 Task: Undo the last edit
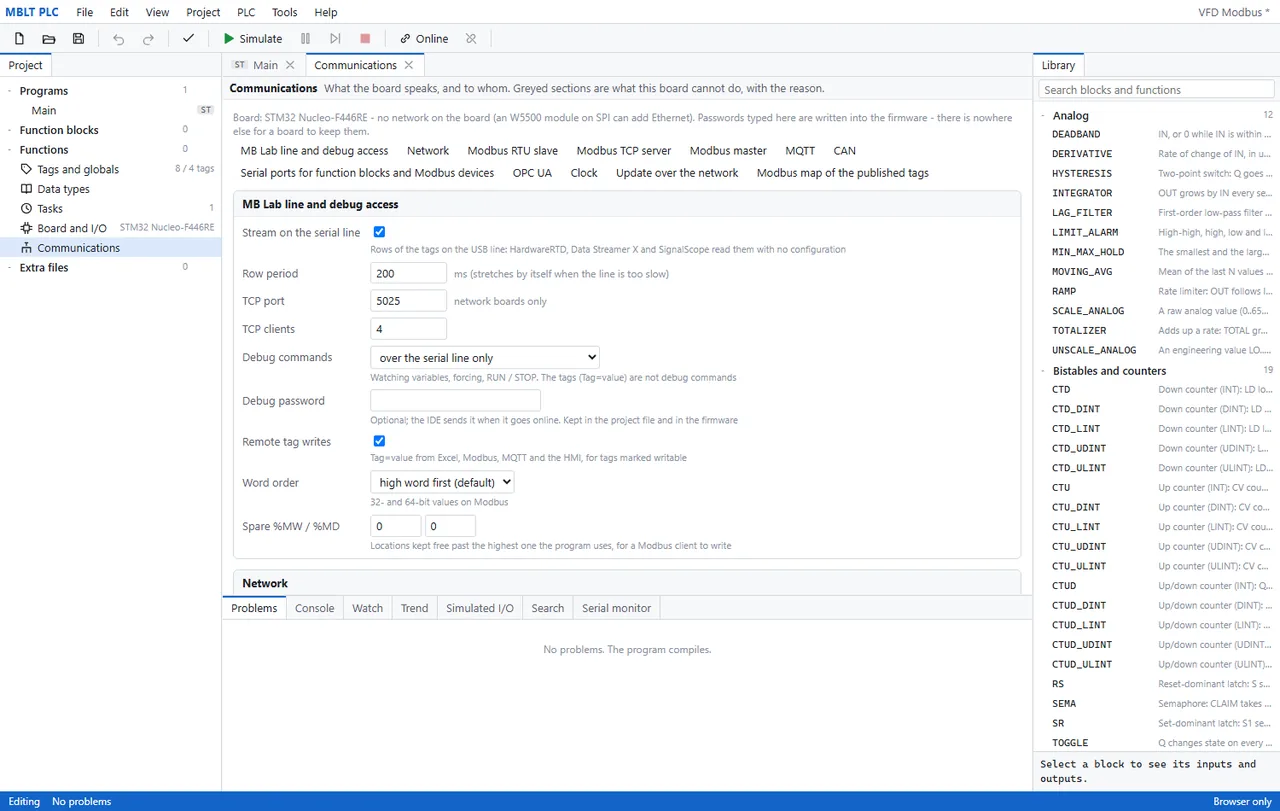coord(119,39)
